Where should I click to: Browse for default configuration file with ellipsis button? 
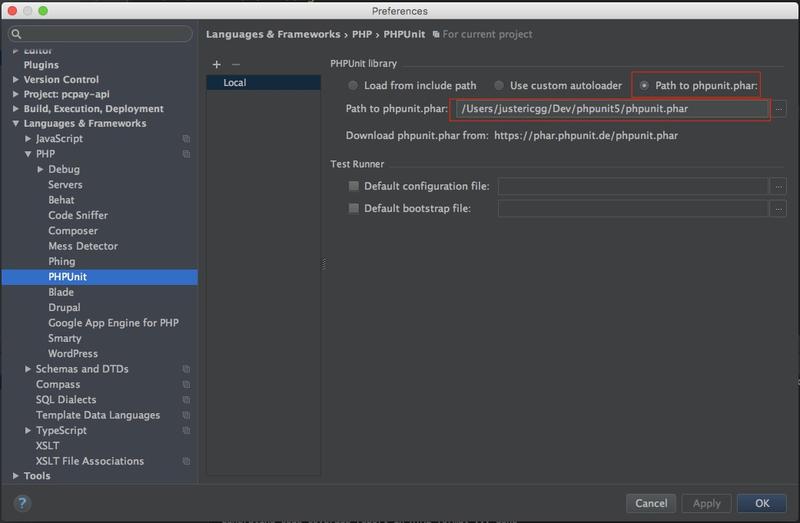[x=779, y=186]
